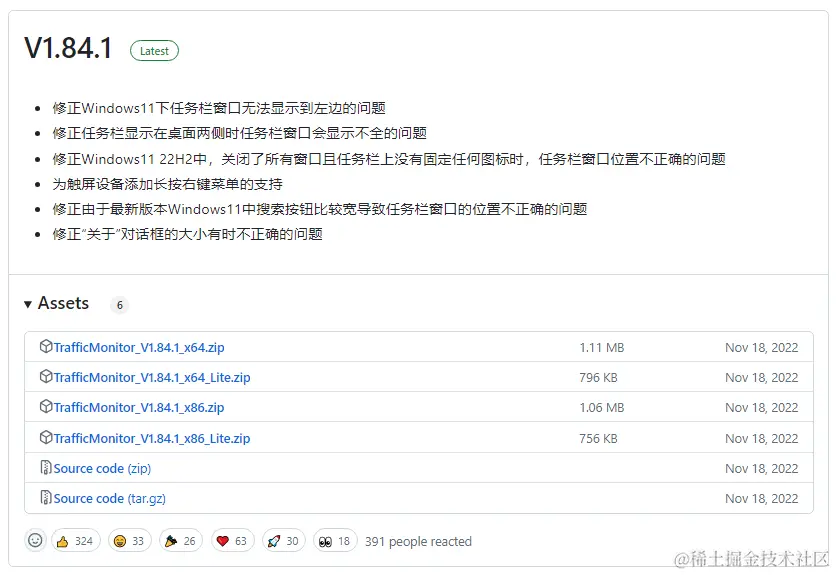836x575 pixels.
Task: Click the 796 KB file size
Action: click(598, 378)
